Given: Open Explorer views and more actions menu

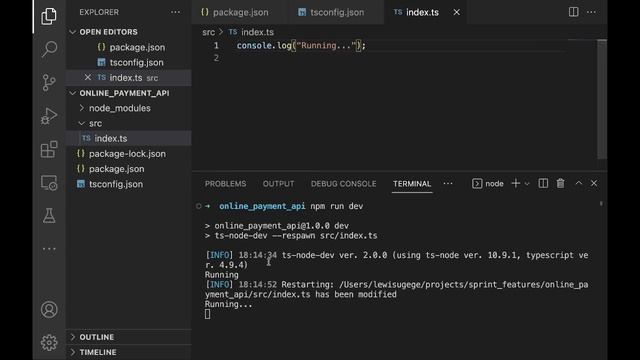Looking at the screenshot, I should (x=176, y=12).
